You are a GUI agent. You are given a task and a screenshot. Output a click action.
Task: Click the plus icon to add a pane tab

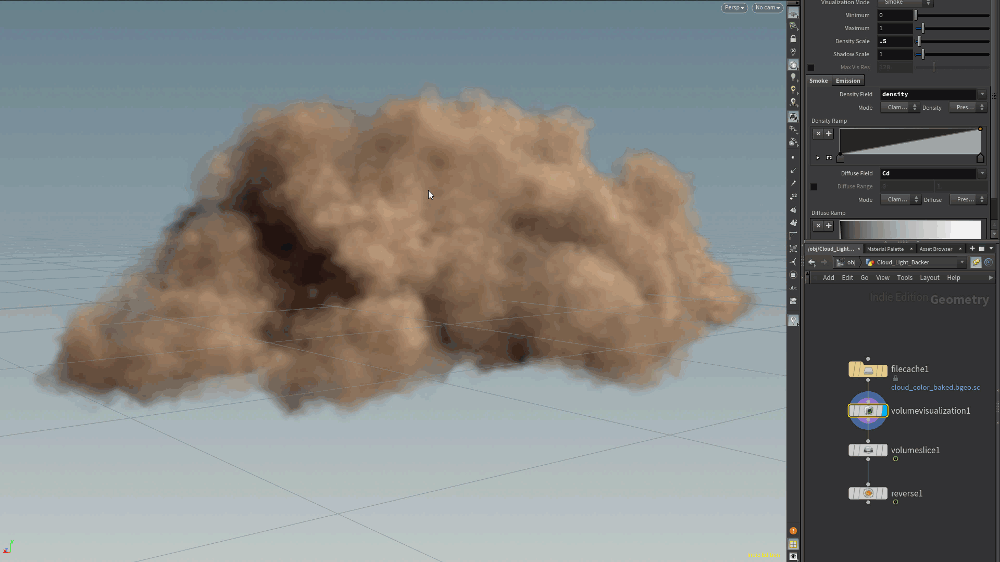click(973, 249)
